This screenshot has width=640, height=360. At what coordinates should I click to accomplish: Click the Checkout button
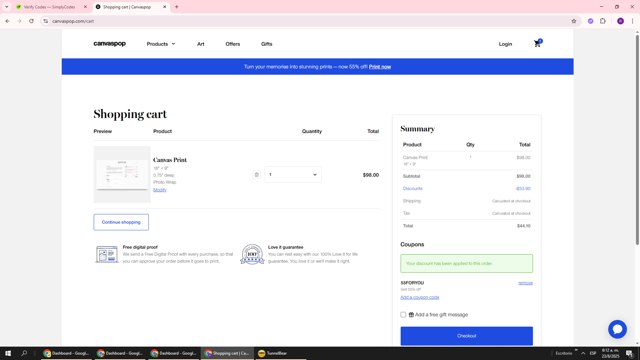tap(467, 336)
